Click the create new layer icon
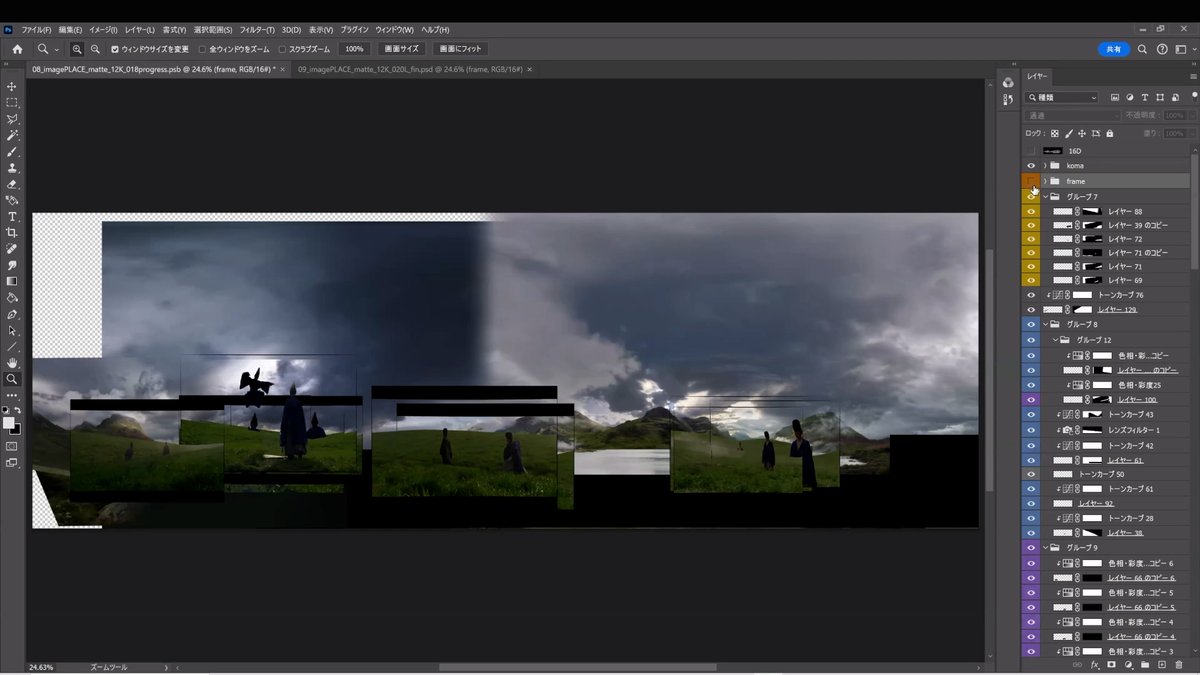1200x675 pixels. pos(1162,664)
